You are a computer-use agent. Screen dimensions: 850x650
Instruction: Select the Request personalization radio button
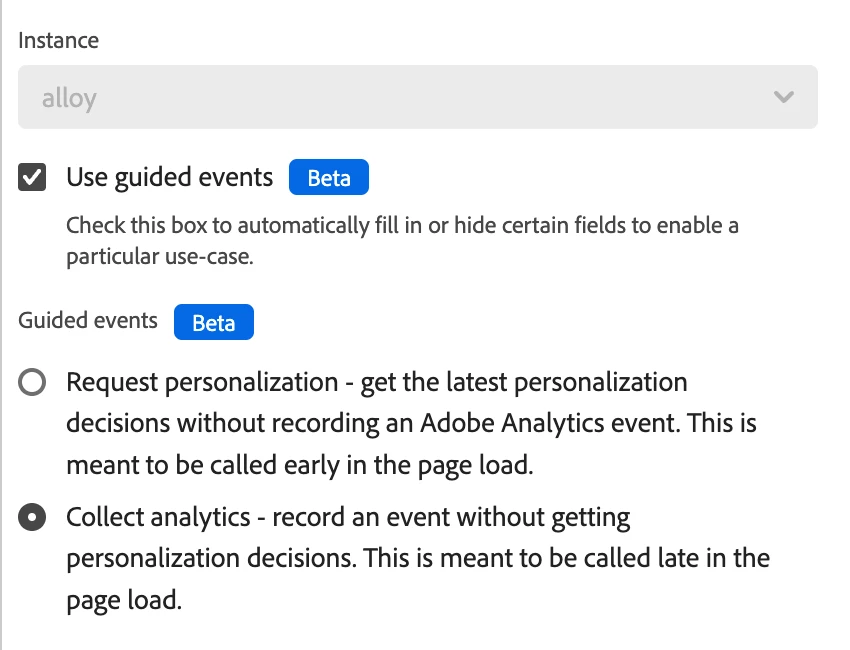(32, 383)
